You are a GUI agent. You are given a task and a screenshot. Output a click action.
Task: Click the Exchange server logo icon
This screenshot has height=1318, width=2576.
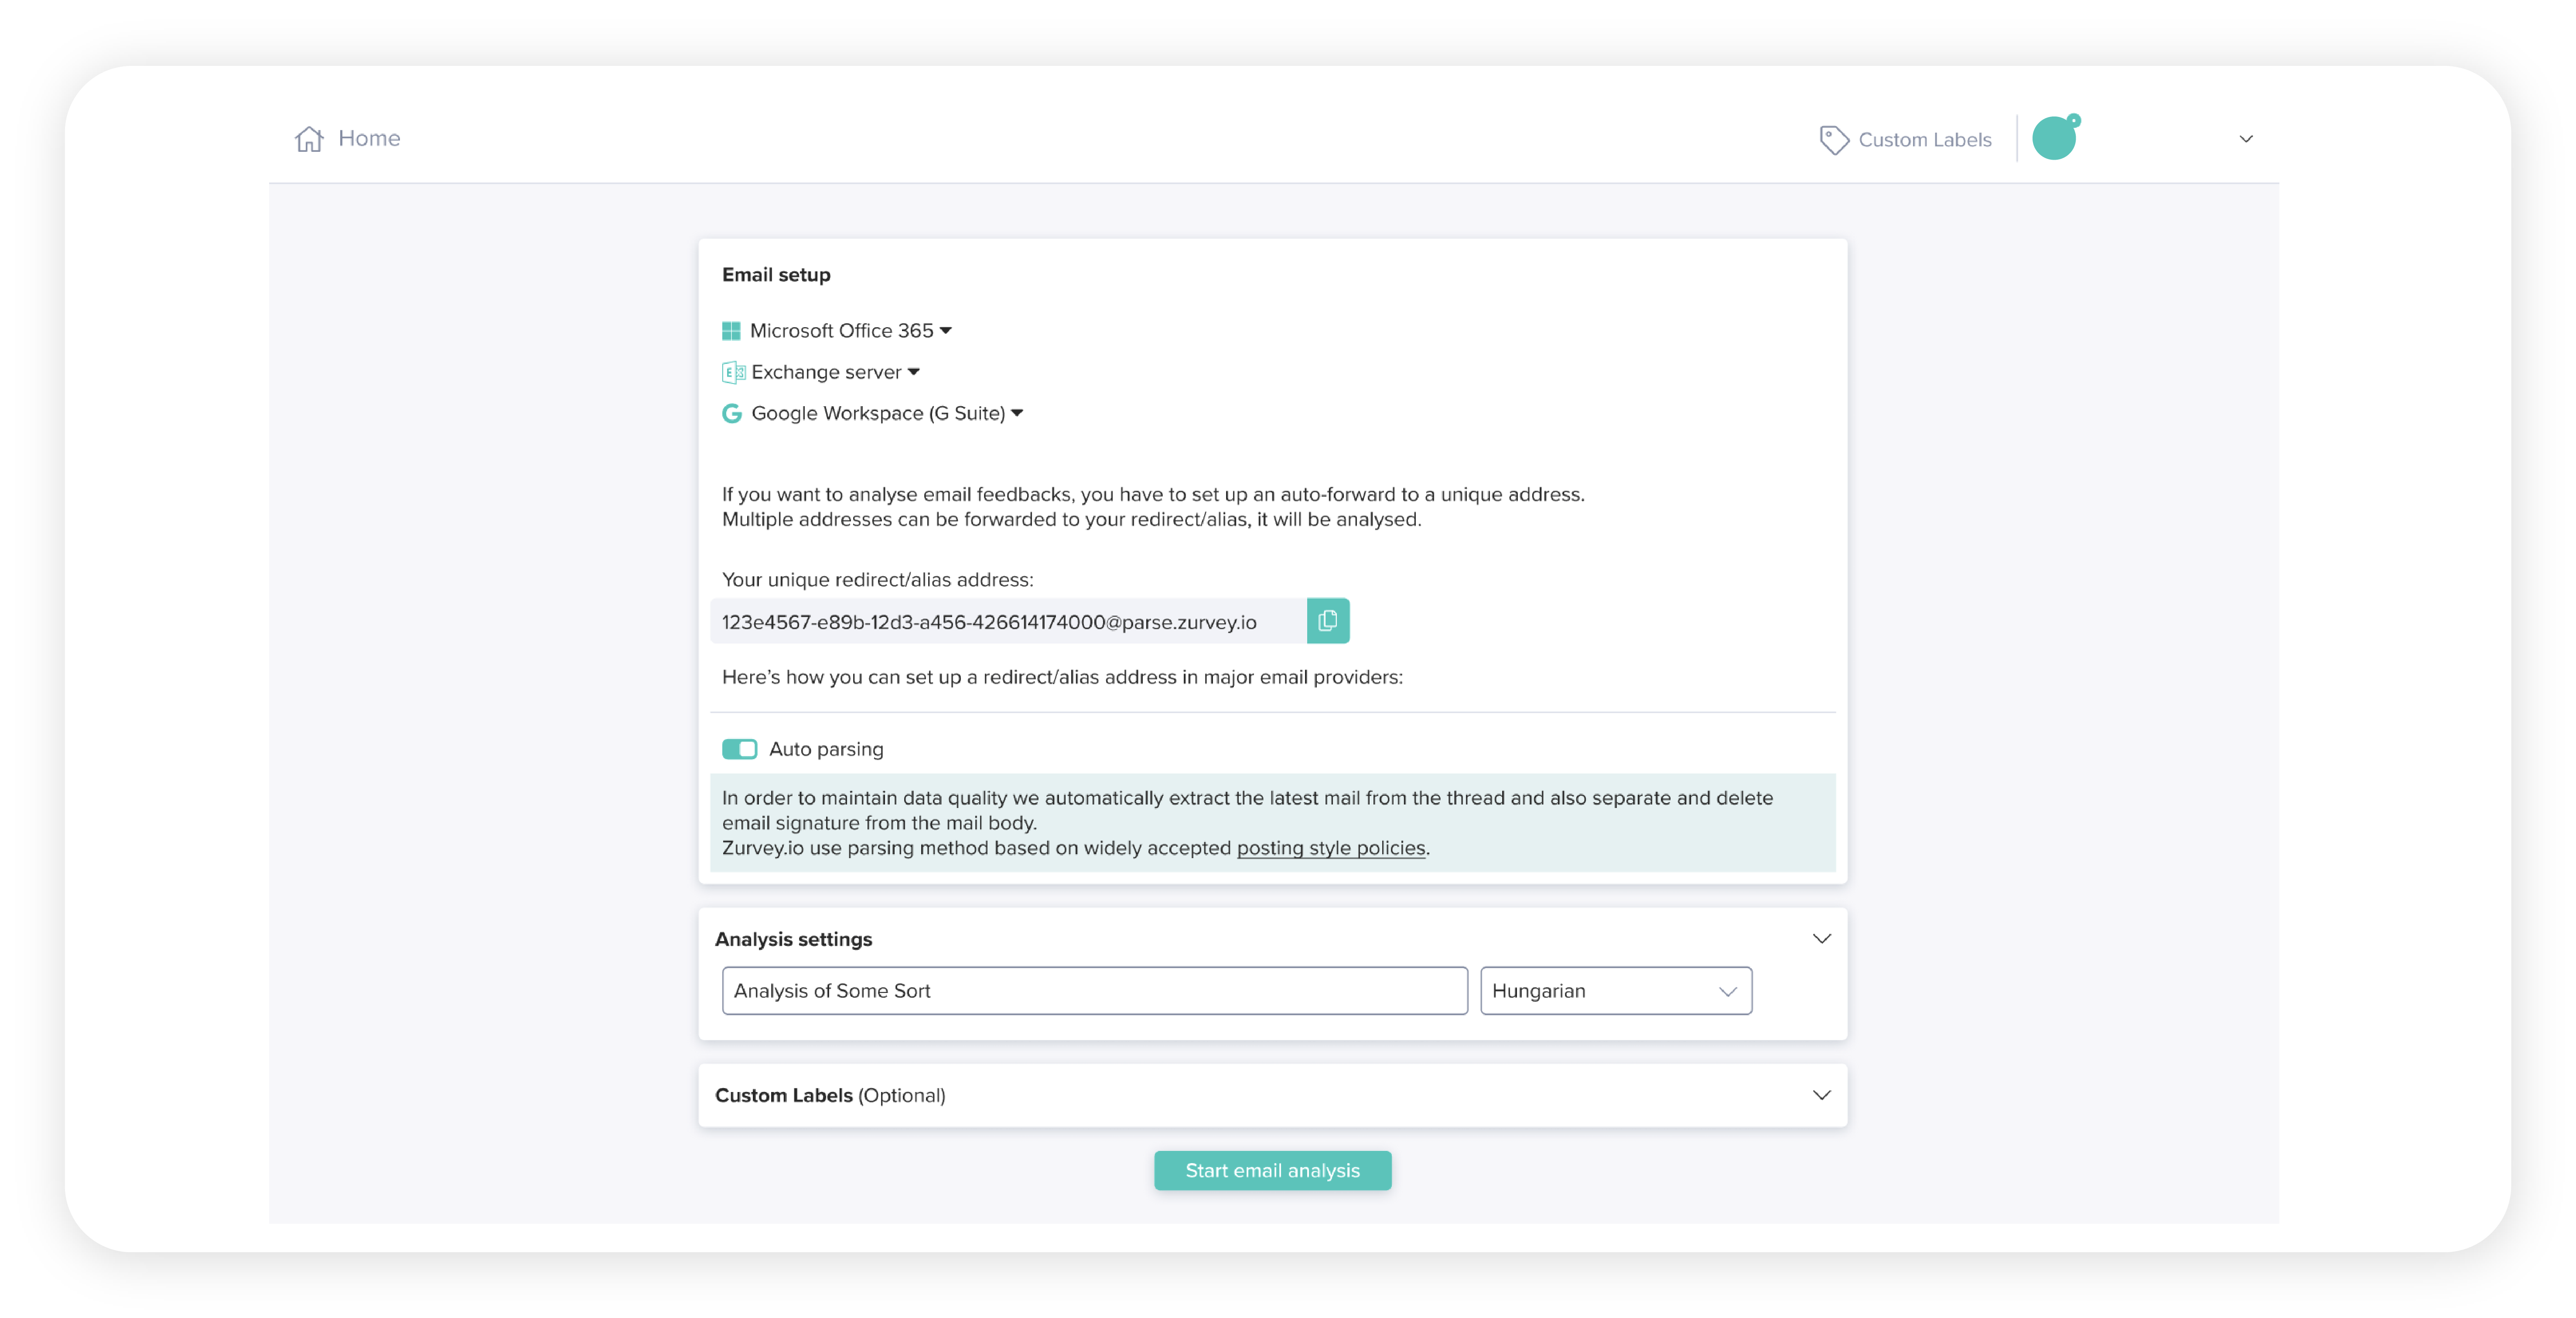733,373
